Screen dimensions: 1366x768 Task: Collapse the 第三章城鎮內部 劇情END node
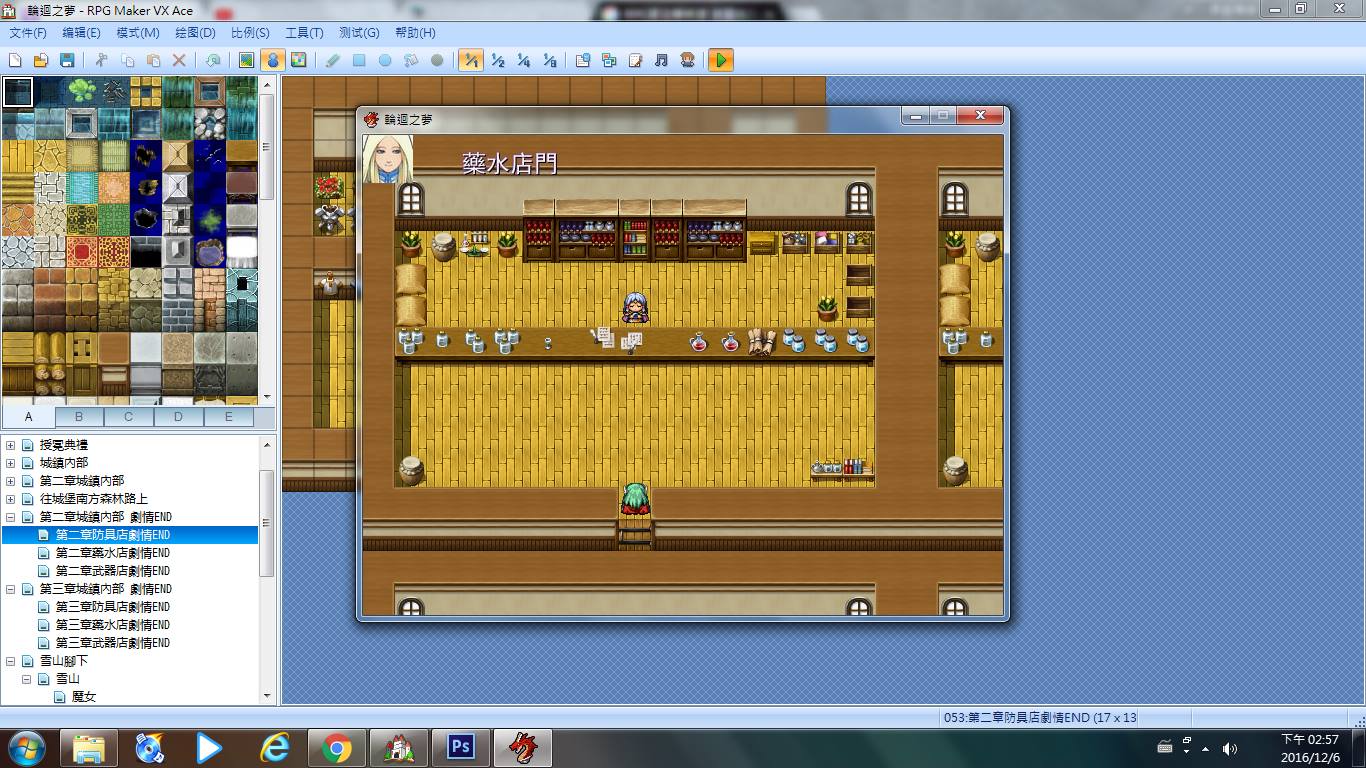(10, 589)
